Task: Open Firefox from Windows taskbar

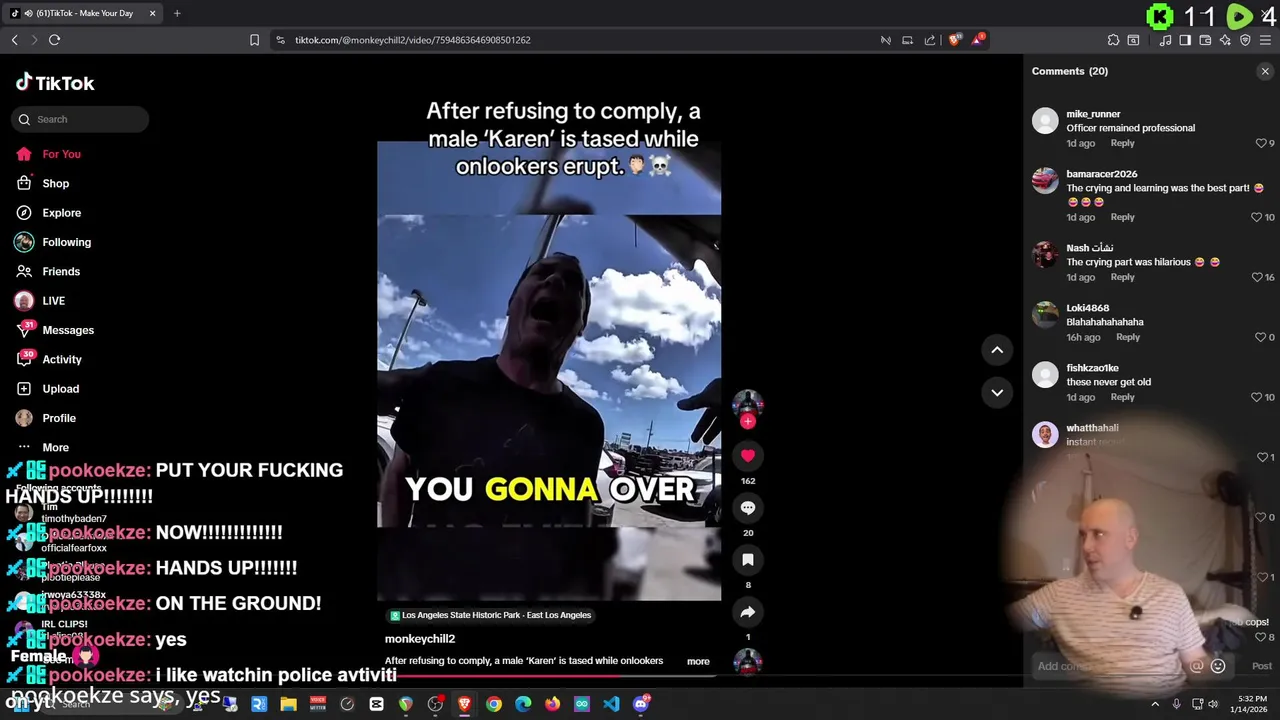Action: 553,704
